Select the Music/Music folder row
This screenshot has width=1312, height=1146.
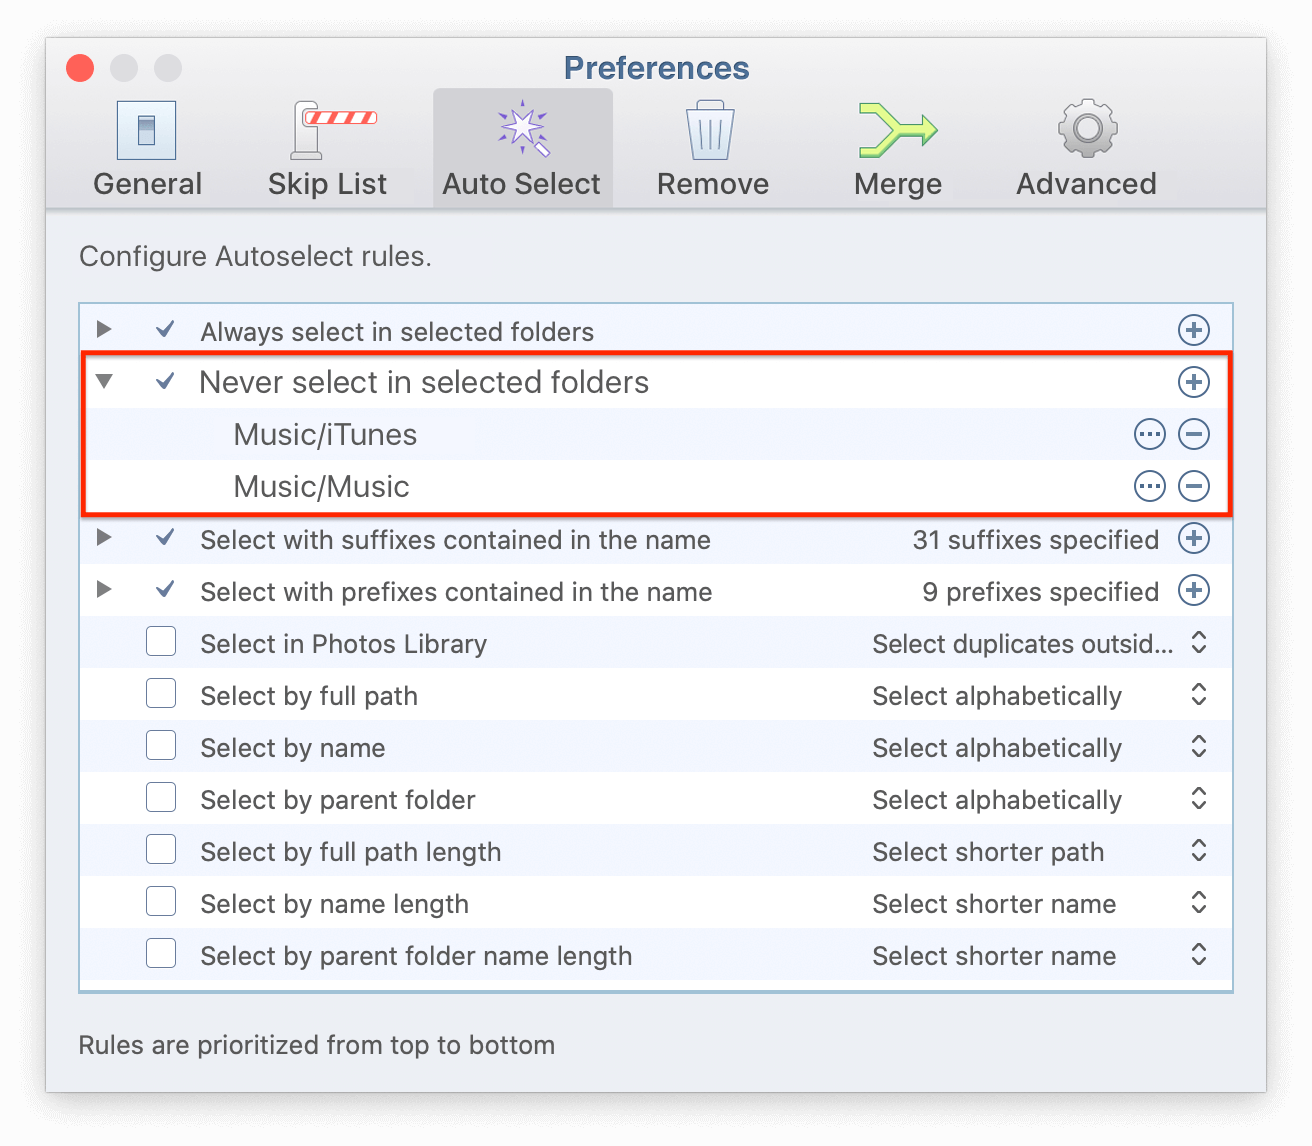click(x=656, y=486)
